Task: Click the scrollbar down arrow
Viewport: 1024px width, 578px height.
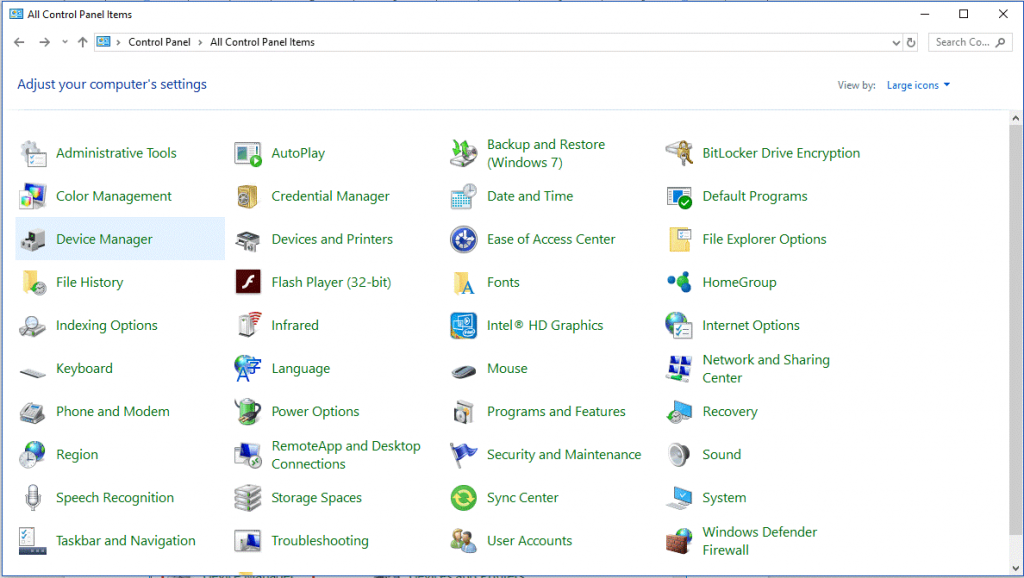Action: point(1016,568)
